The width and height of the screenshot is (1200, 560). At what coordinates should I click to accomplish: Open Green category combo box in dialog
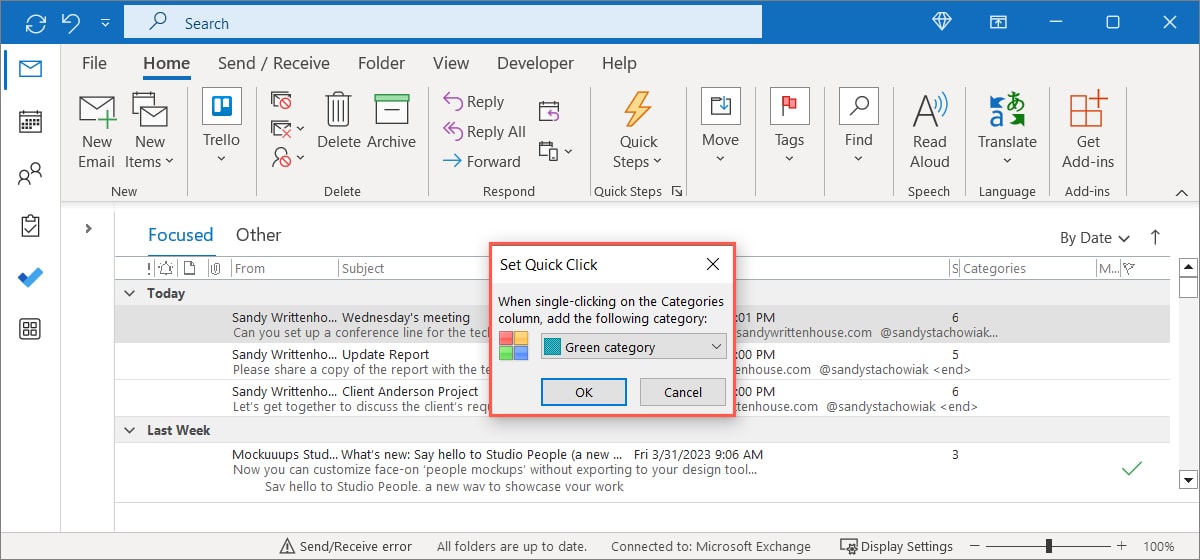[633, 347]
